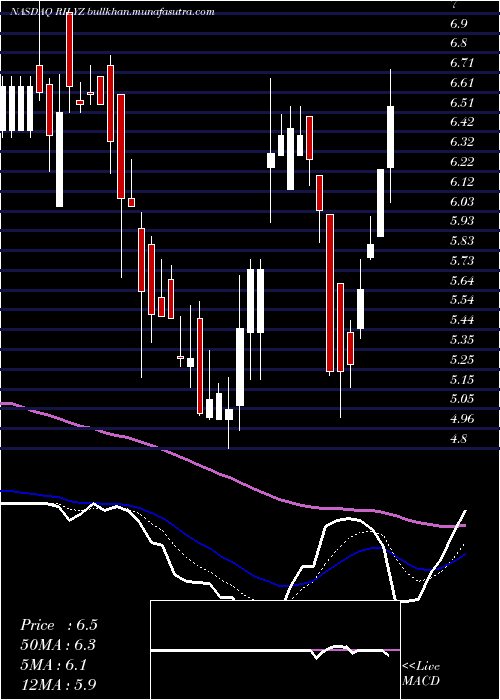
Task: Click the Price : 6.5 readout
Action: pos(58,625)
